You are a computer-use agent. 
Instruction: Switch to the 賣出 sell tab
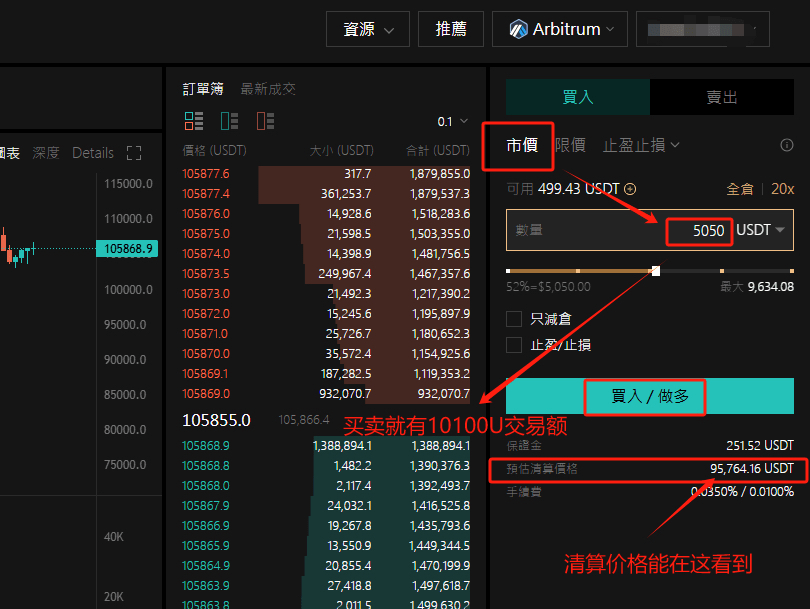click(722, 97)
